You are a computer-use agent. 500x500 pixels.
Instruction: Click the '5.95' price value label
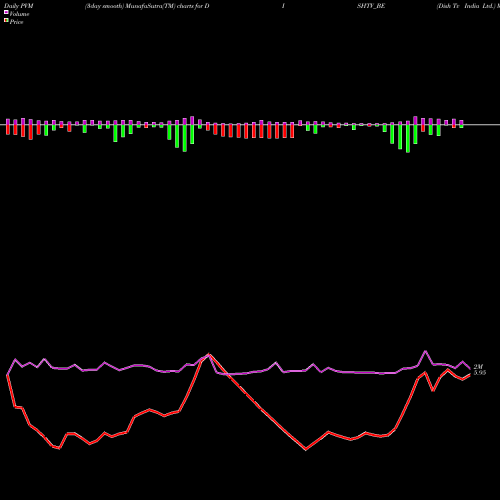480,373
